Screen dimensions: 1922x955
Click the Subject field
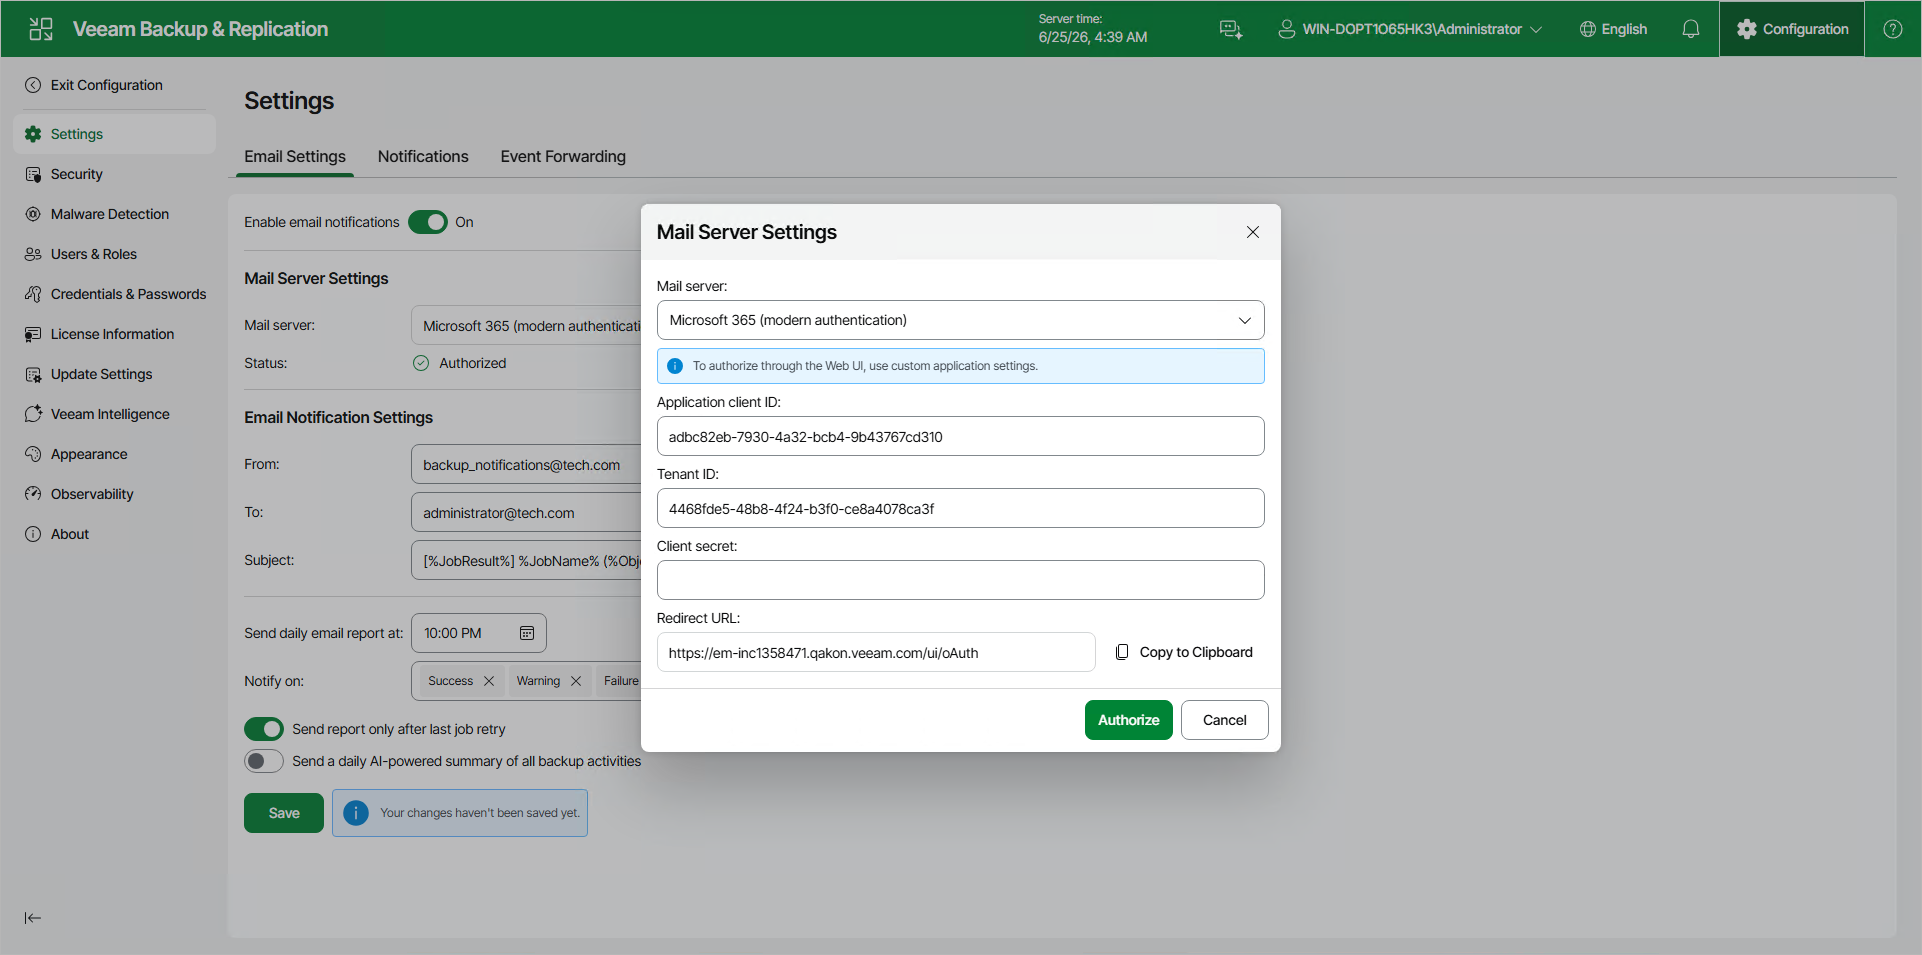[526, 560]
